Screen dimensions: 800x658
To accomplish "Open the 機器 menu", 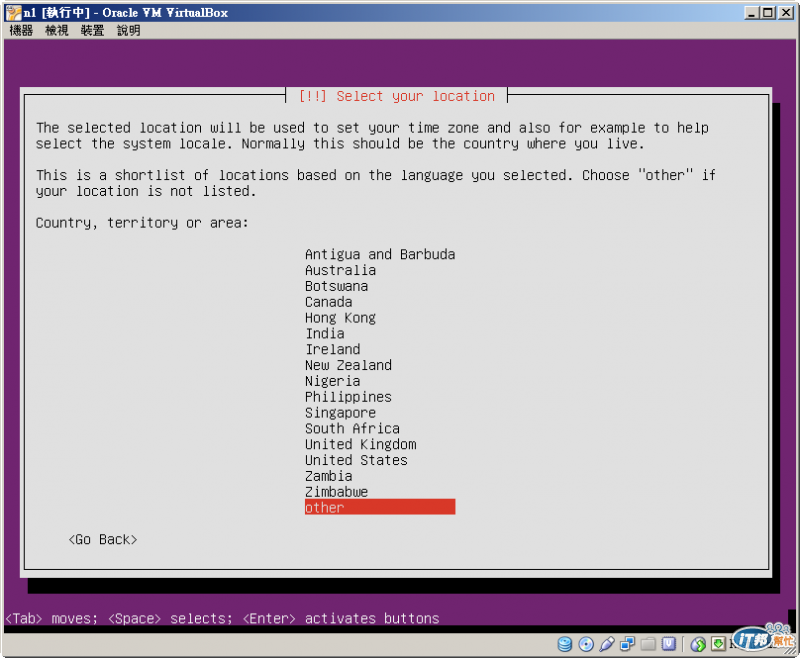I will (x=21, y=31).
